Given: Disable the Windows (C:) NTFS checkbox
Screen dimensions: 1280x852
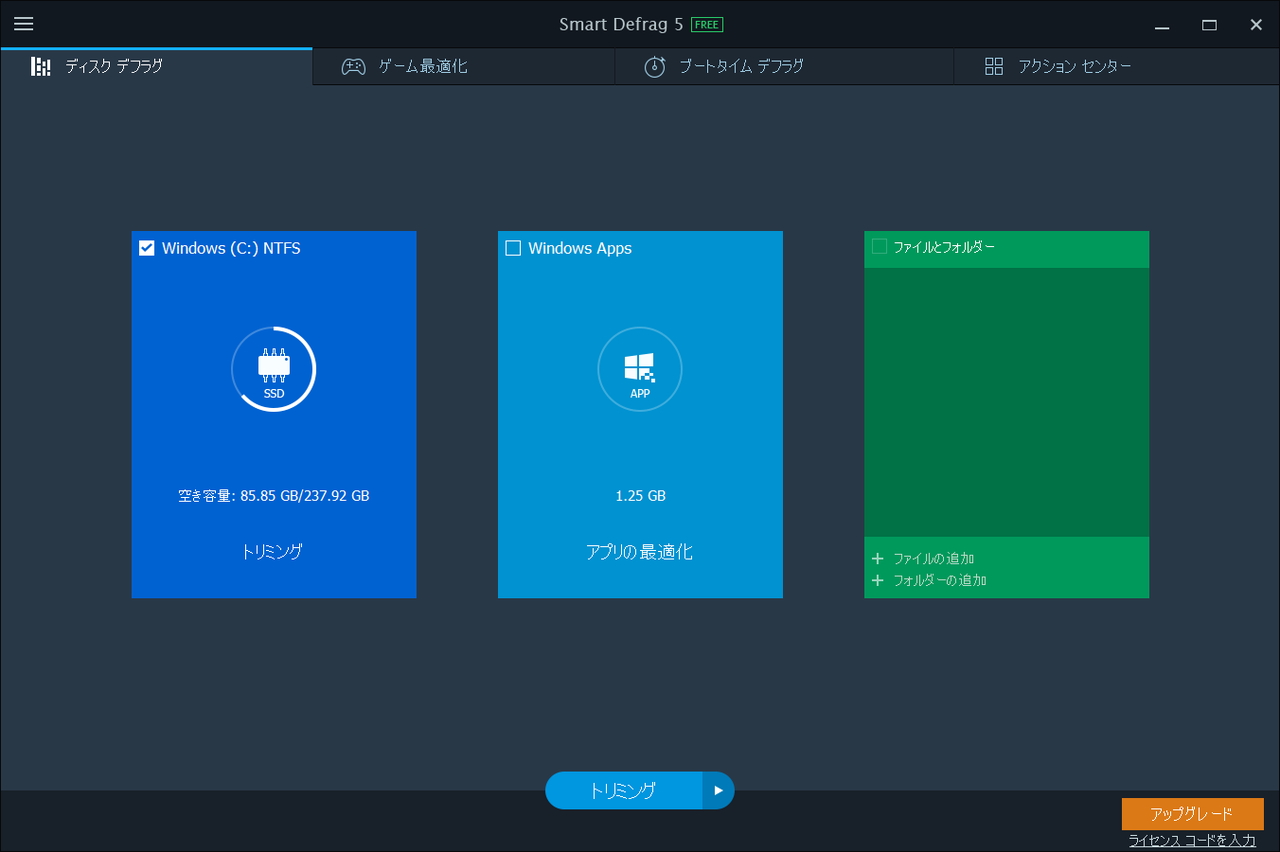Looking at the screenshot, I should [x=146, y=247].
